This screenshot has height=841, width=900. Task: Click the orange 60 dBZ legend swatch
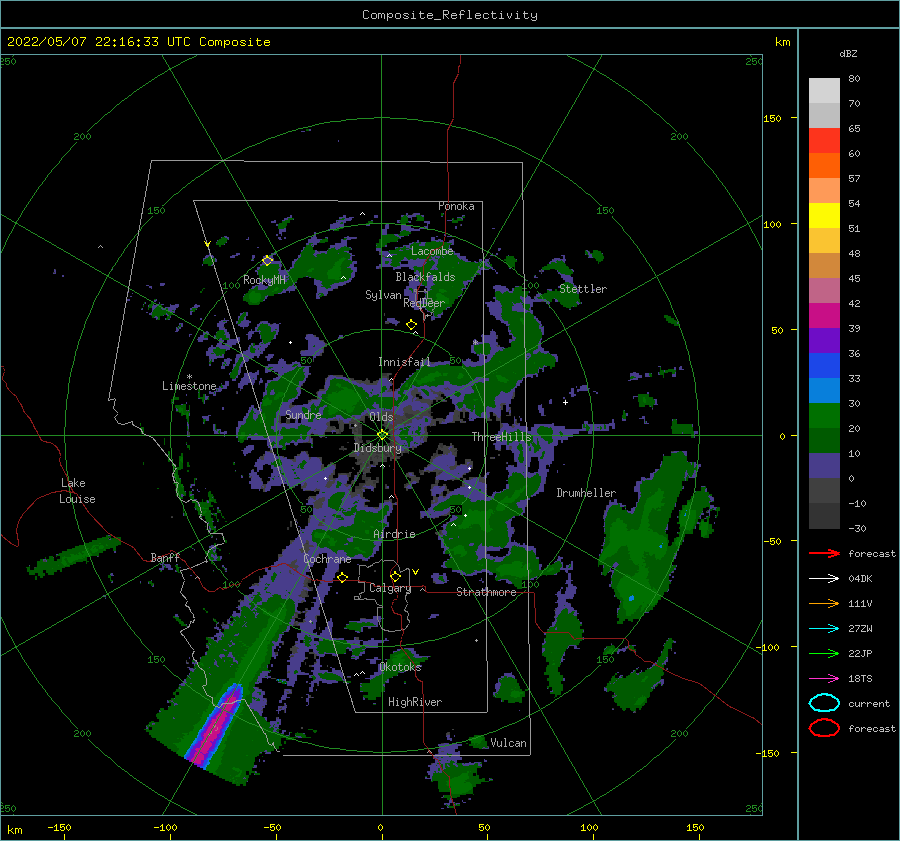point(824,166)
